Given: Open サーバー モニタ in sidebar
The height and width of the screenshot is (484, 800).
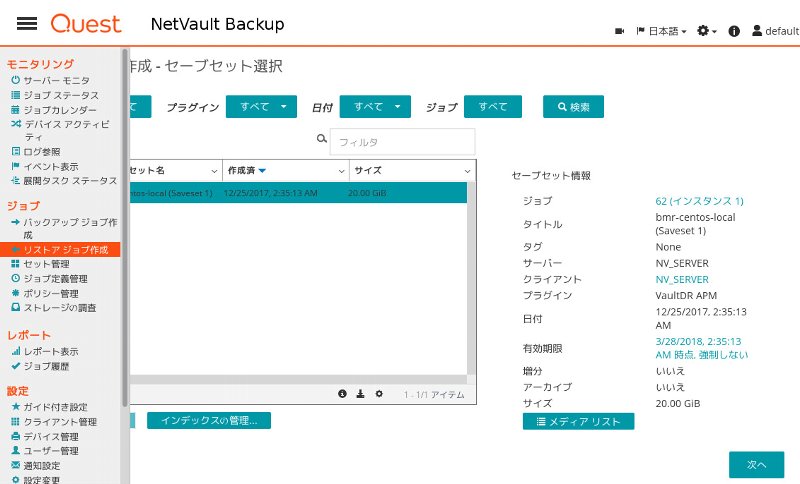Looking at the screenshot, I should pyautogui.click(x=56, y=81).
